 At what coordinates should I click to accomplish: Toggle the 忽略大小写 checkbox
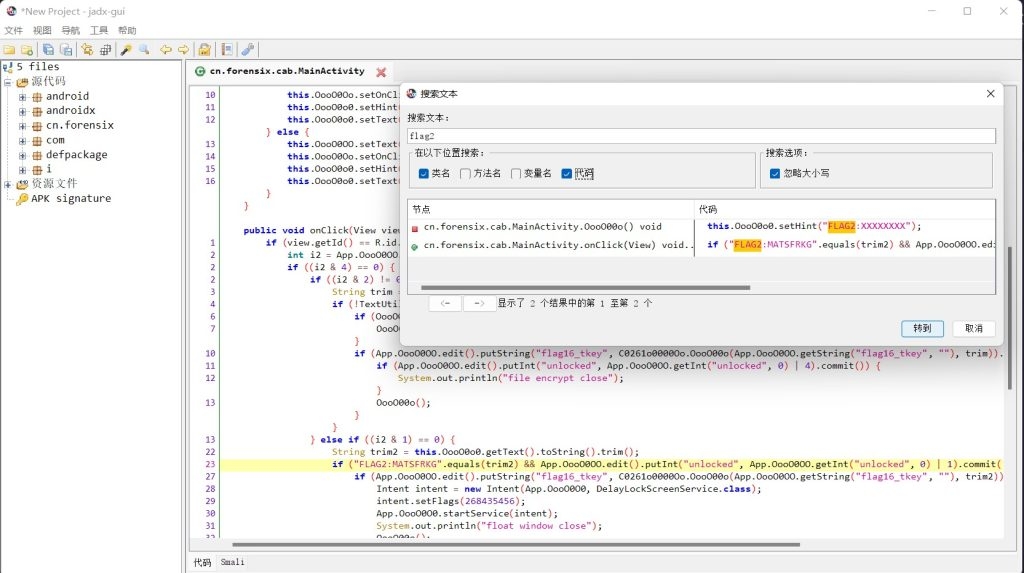(x=776, y=173)
